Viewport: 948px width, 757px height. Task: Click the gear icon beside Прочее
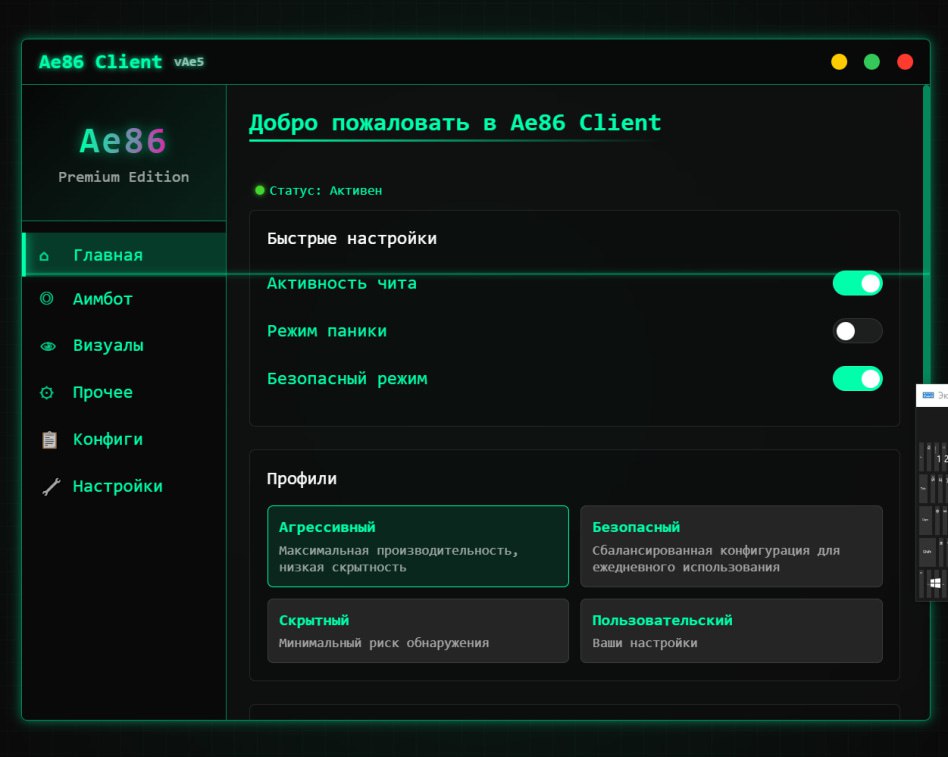tap(47, 393)
